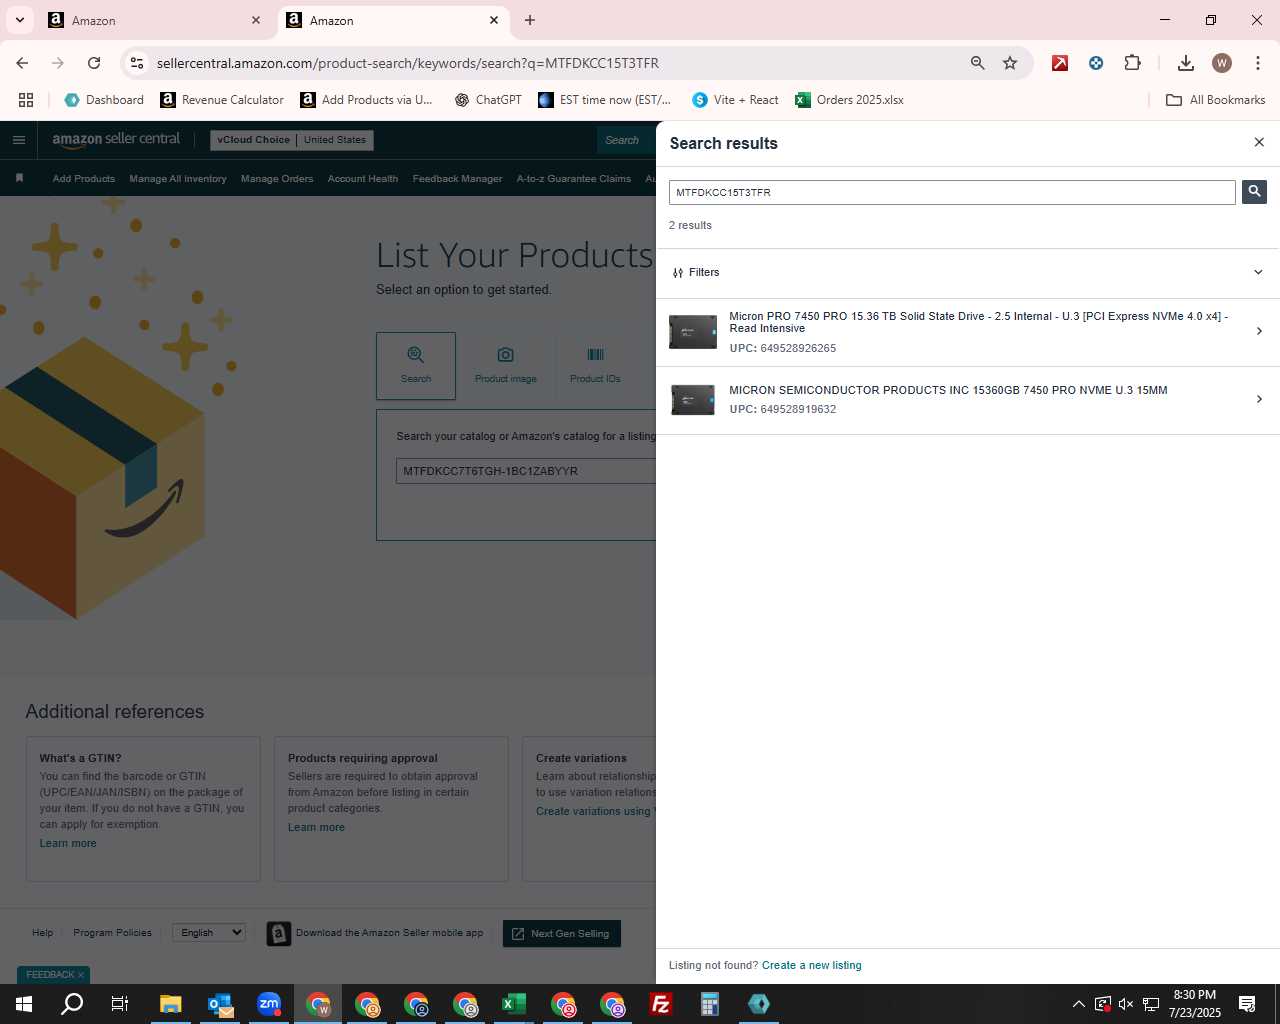Open Add Products nav item
The width and height of the screenshot is (1280, 1024).
coord(84,179)
